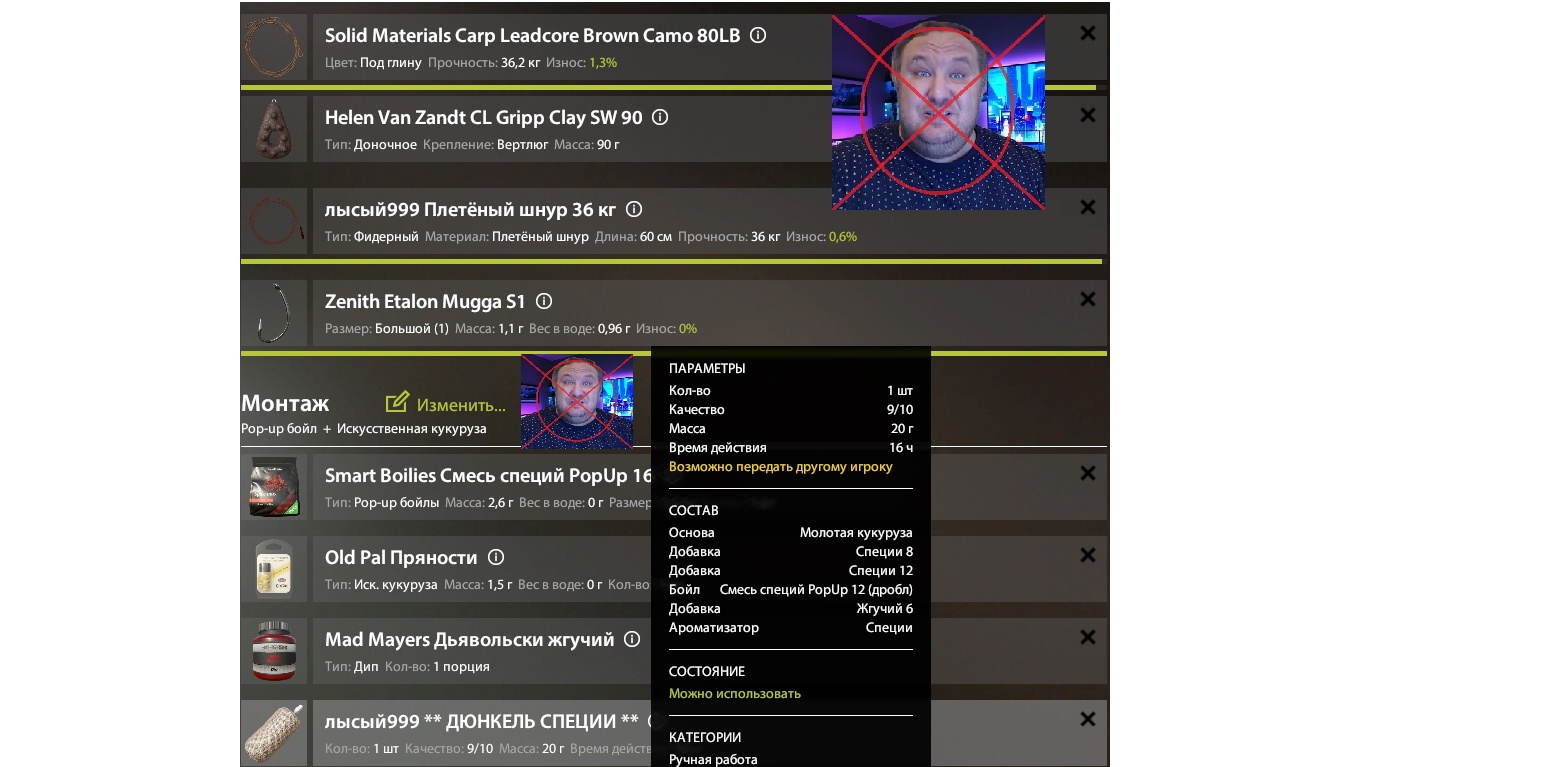Select the clay sinker thumbnail
The width and height of the screenshot is (1548, 767).
273,129
